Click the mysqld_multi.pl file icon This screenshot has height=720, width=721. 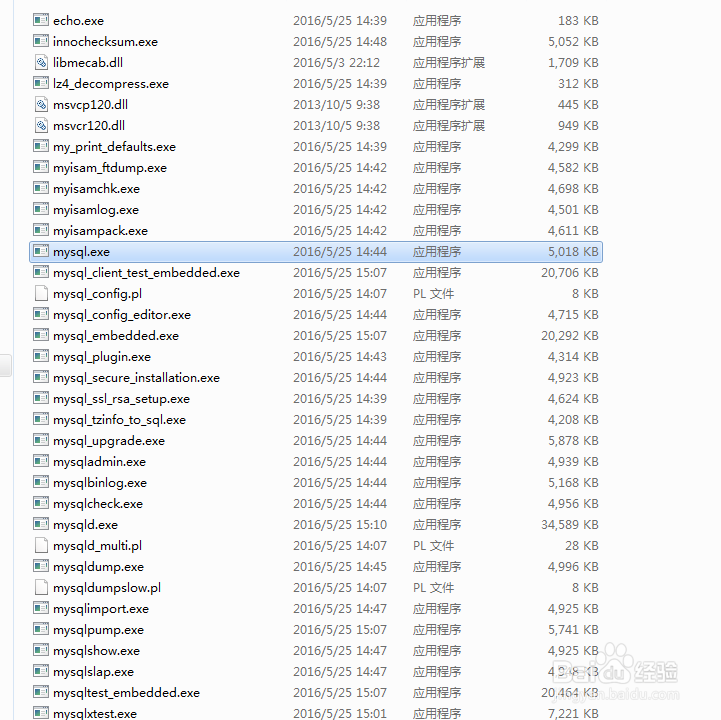[41, 545]
